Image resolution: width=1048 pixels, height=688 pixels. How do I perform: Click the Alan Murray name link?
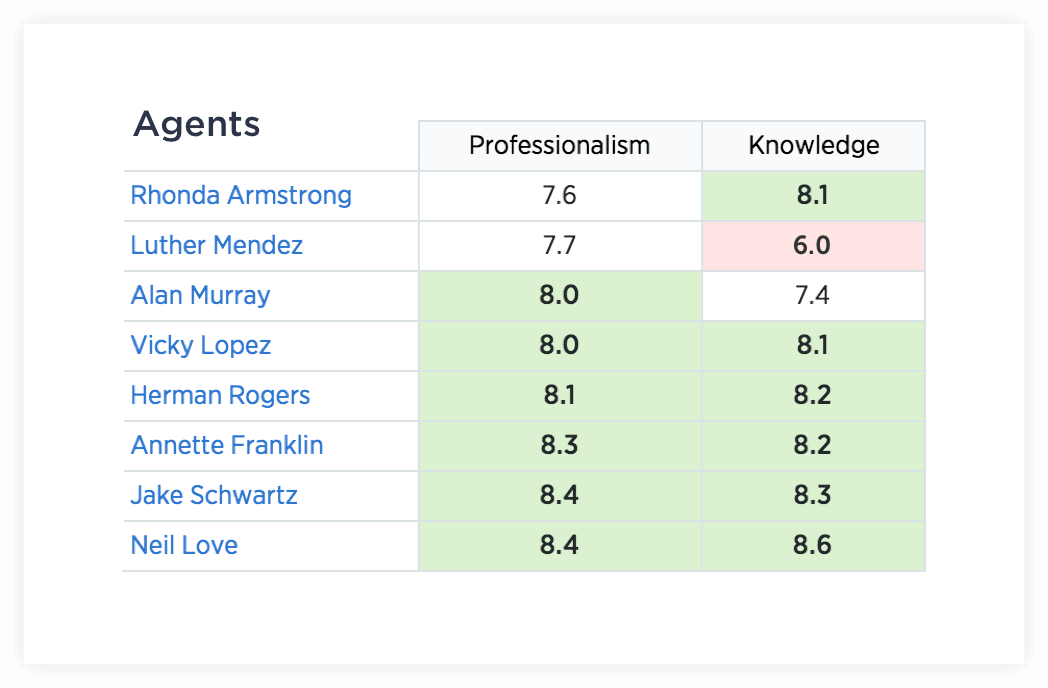point(200,295)
